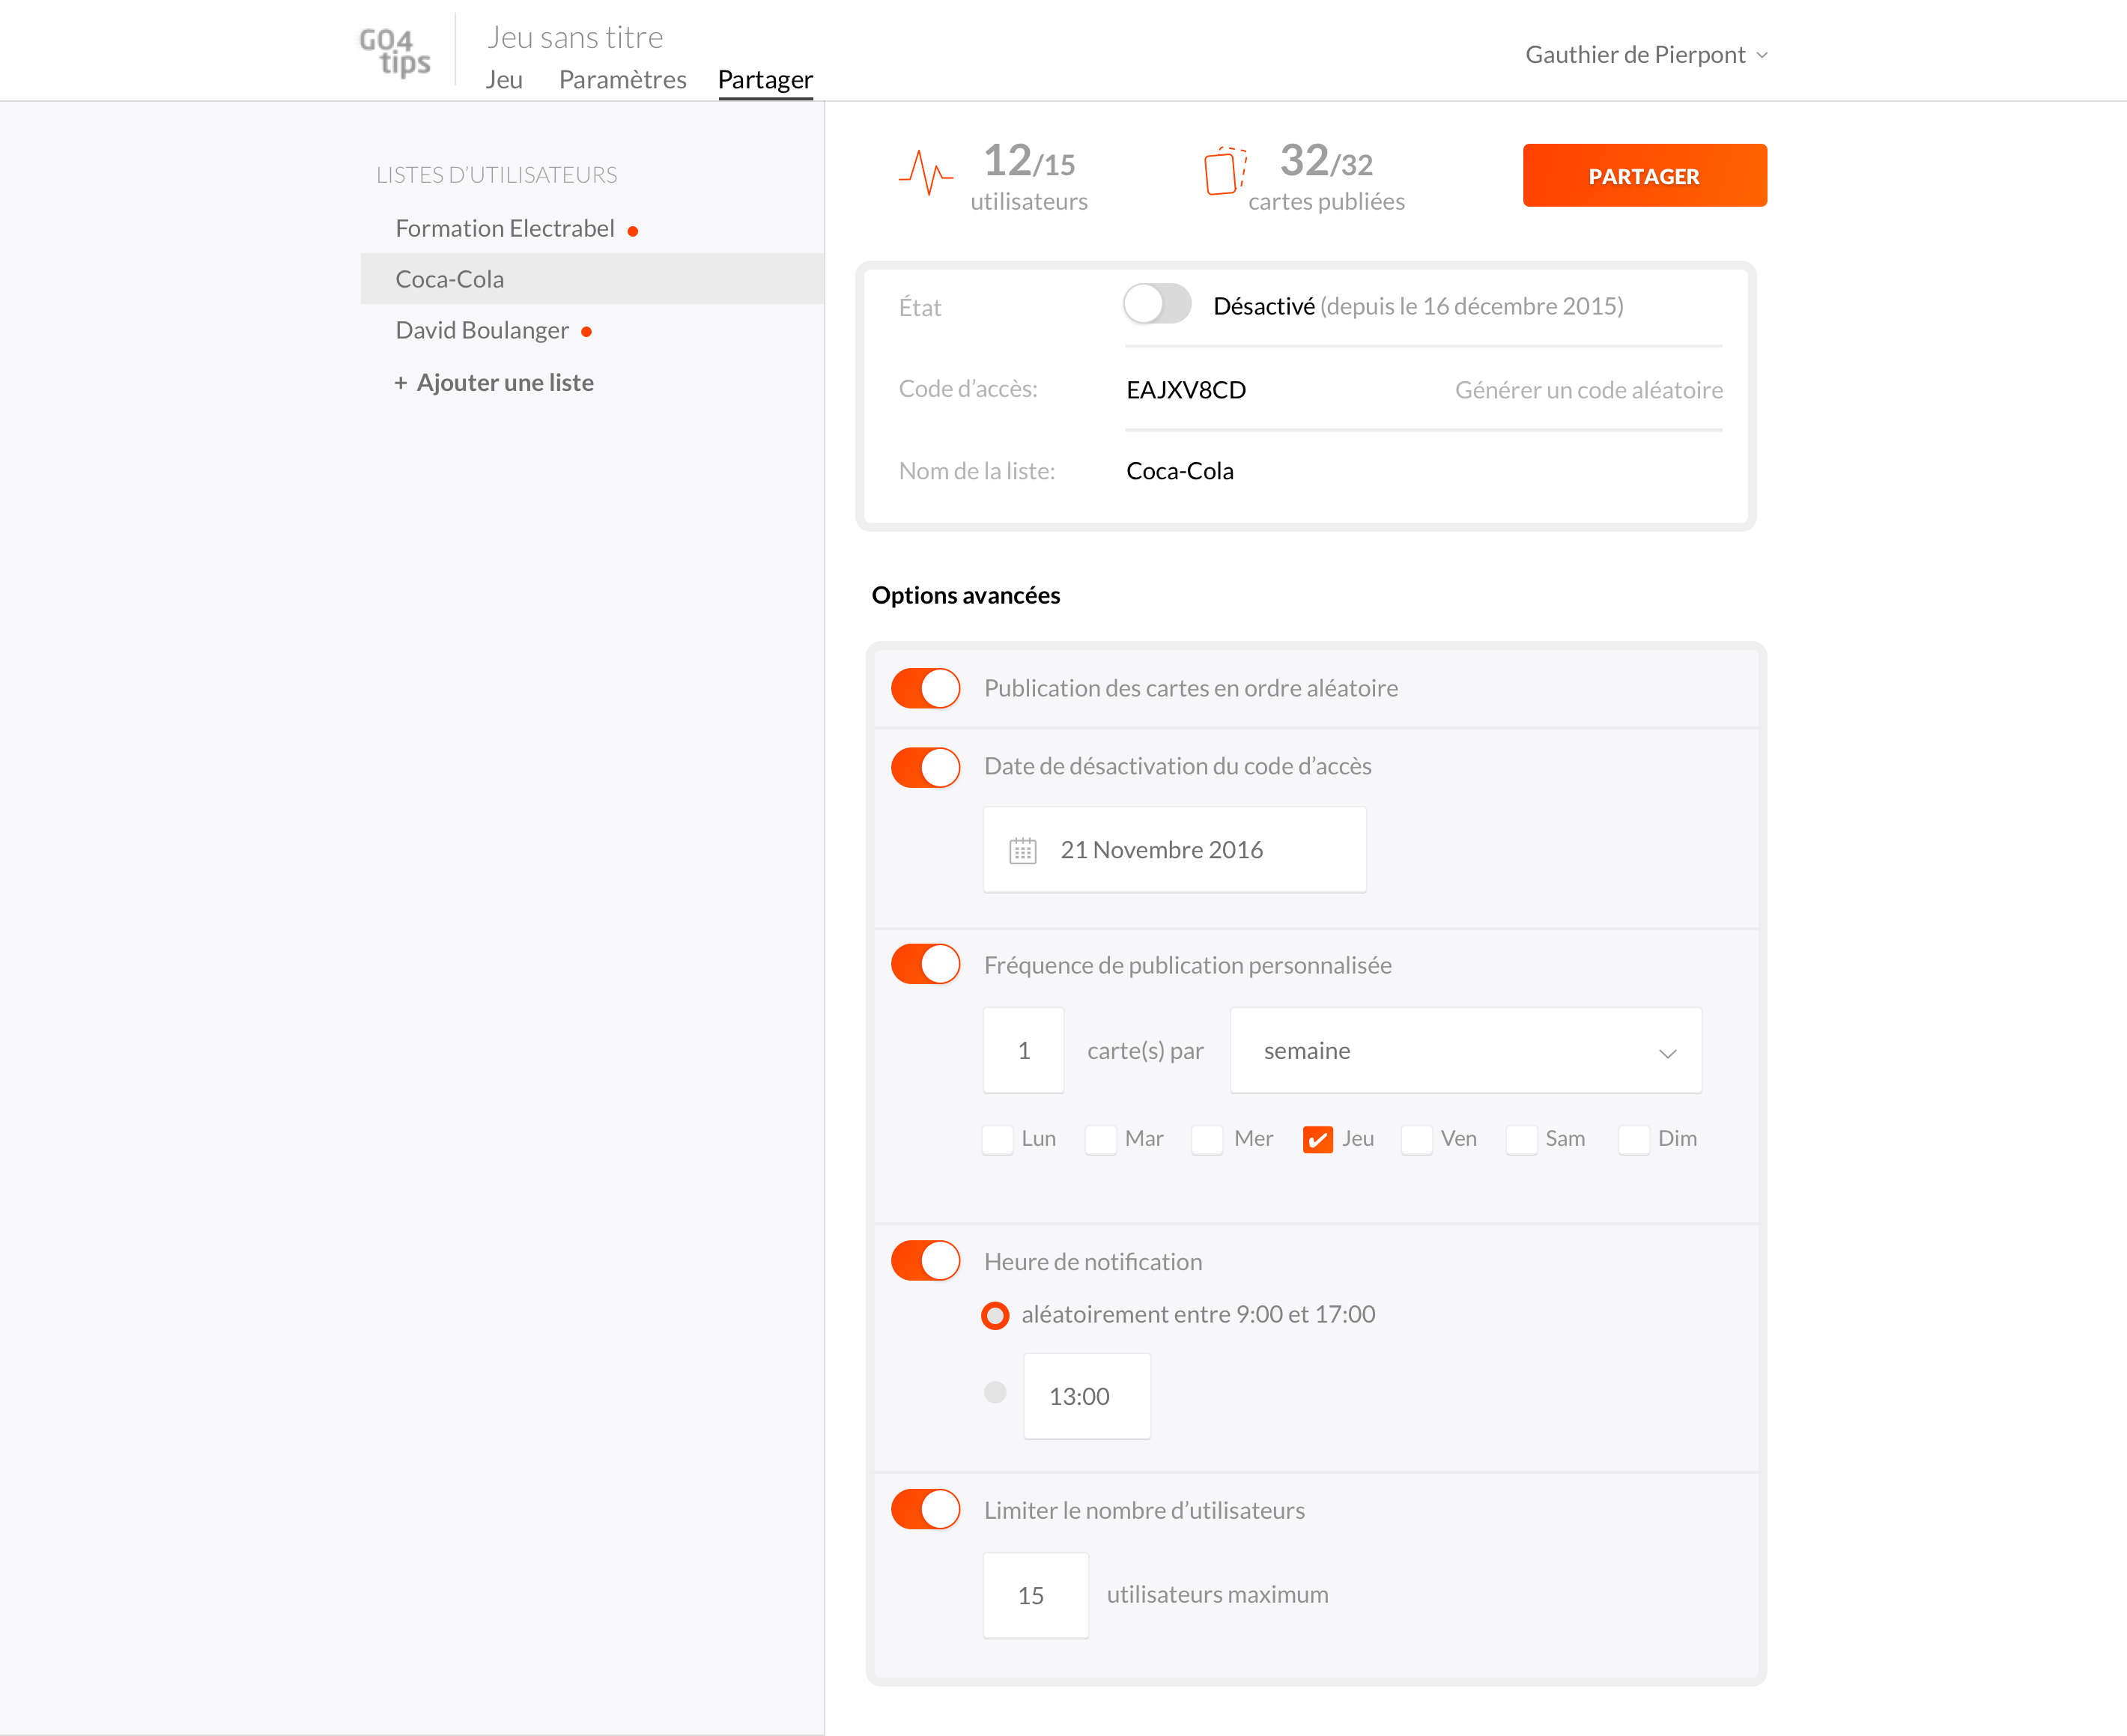Uncheck the Jeu weekday checkbox
This screenshot has width=2127, height=1736.
(x=1317, y=1139)
